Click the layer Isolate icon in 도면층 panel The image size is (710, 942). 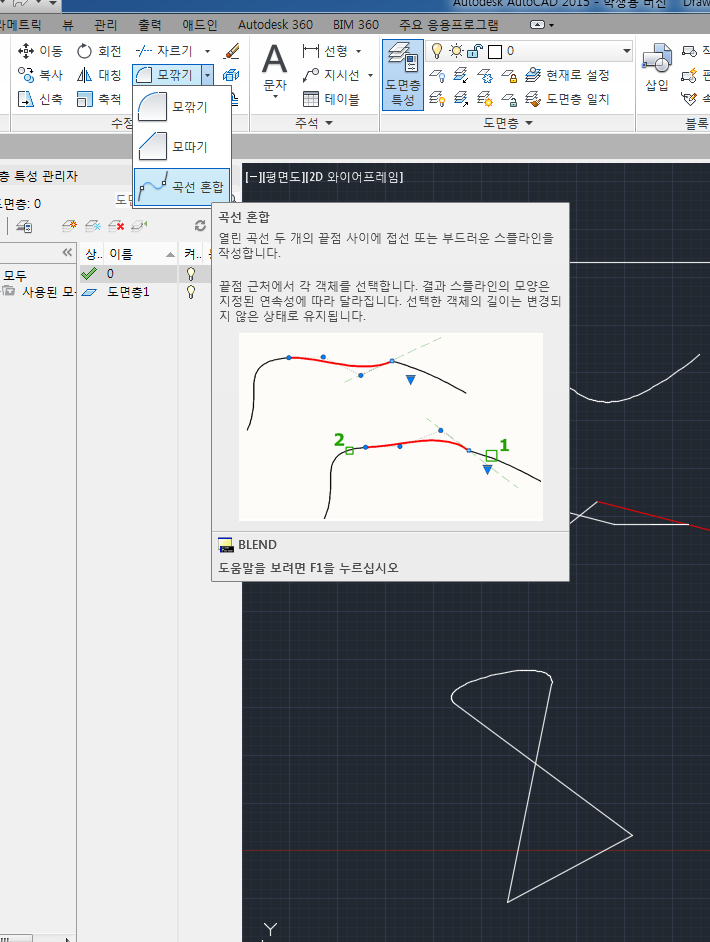tap(461, 75)
